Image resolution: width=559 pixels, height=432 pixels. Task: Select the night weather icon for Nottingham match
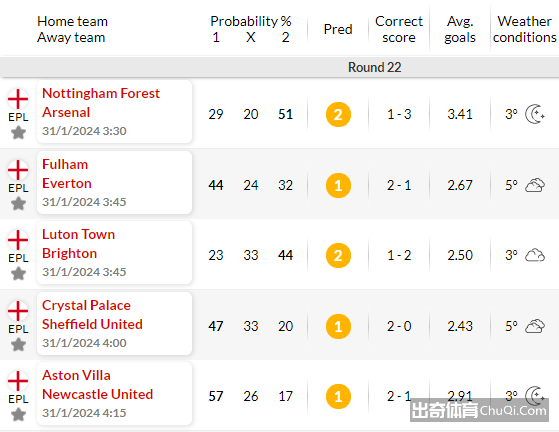coord(535,114)
